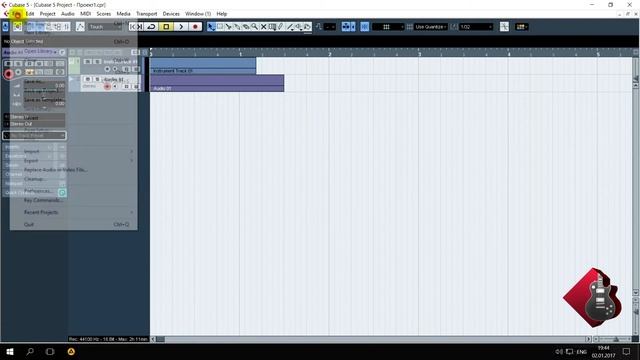The width and height of the screenshot is (640, 360).
Task: Expand Recent Projects submenu
Action: (73, 212)
